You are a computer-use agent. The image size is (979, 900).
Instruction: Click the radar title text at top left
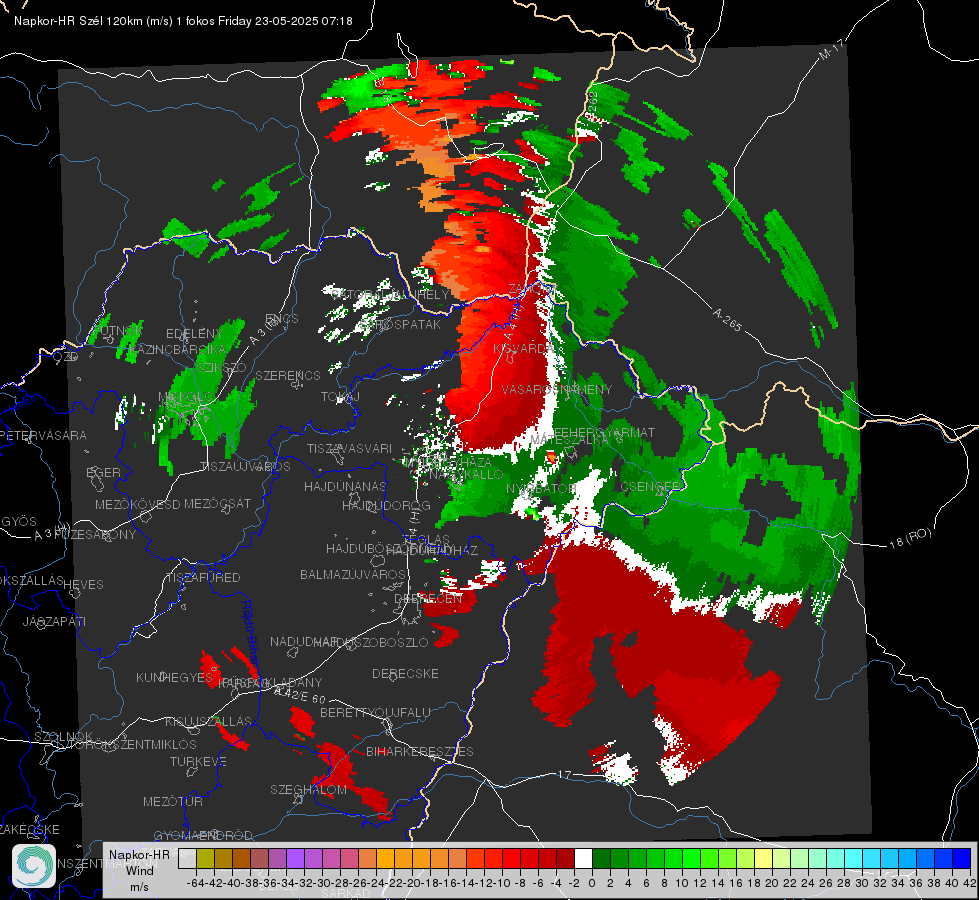[183, 21]
